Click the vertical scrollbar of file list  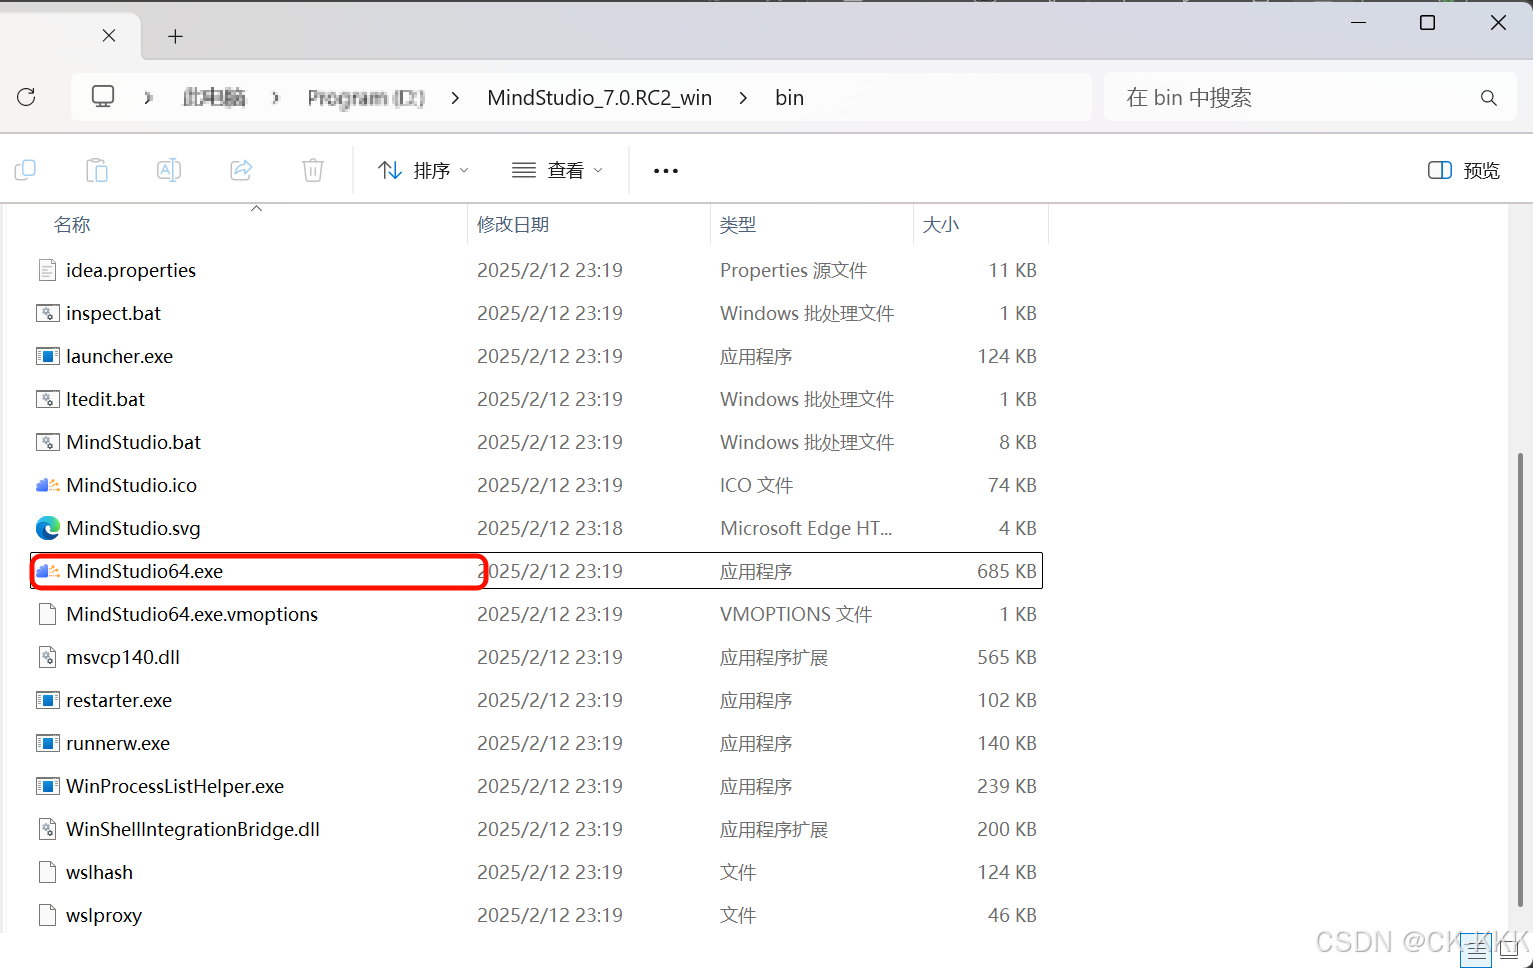click(x=1520, y=680)
